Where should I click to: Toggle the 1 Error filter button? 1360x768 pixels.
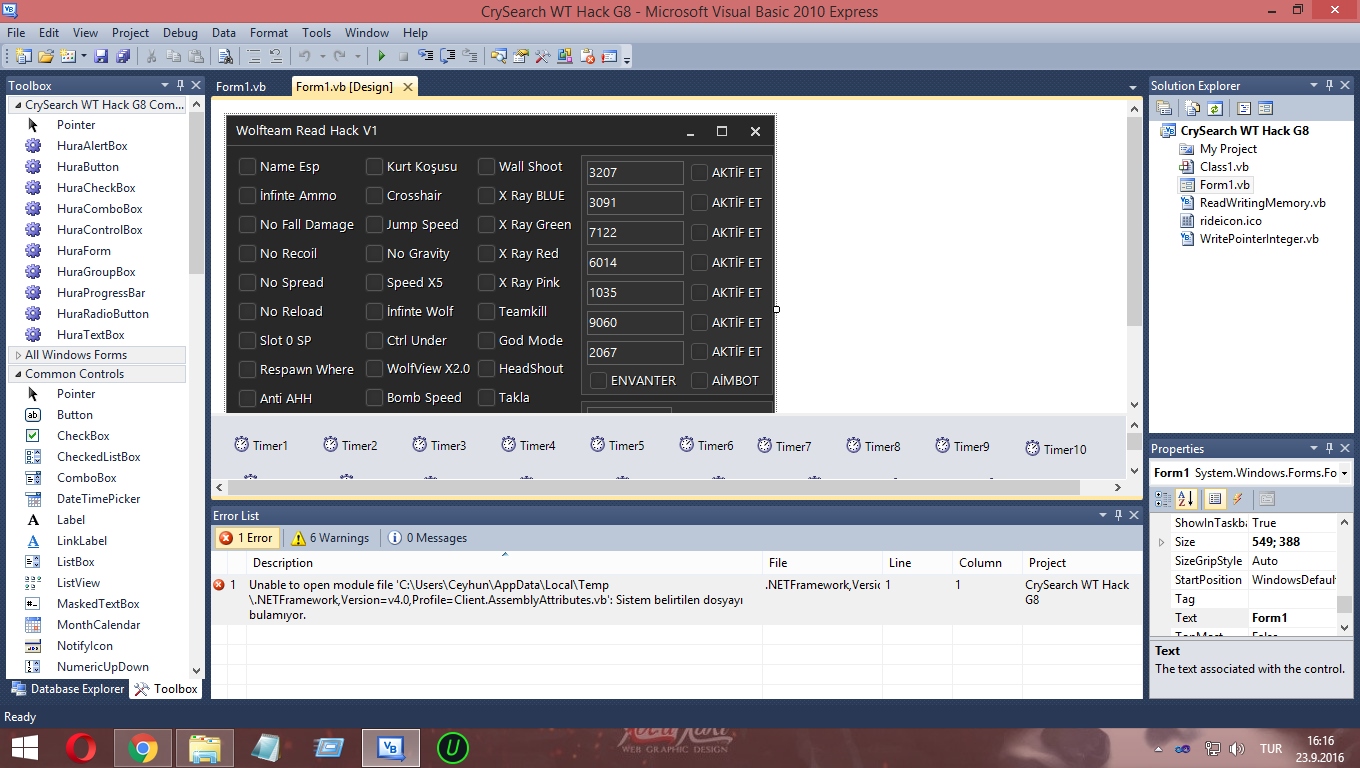(245, 538)
